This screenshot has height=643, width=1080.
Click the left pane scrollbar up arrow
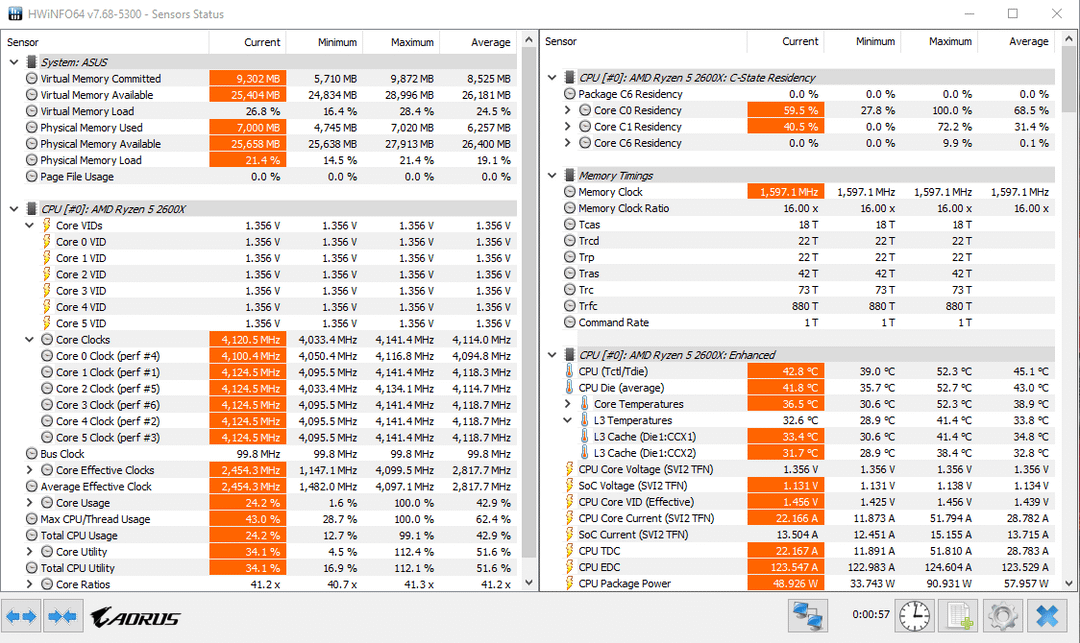[x=529, y=40]
